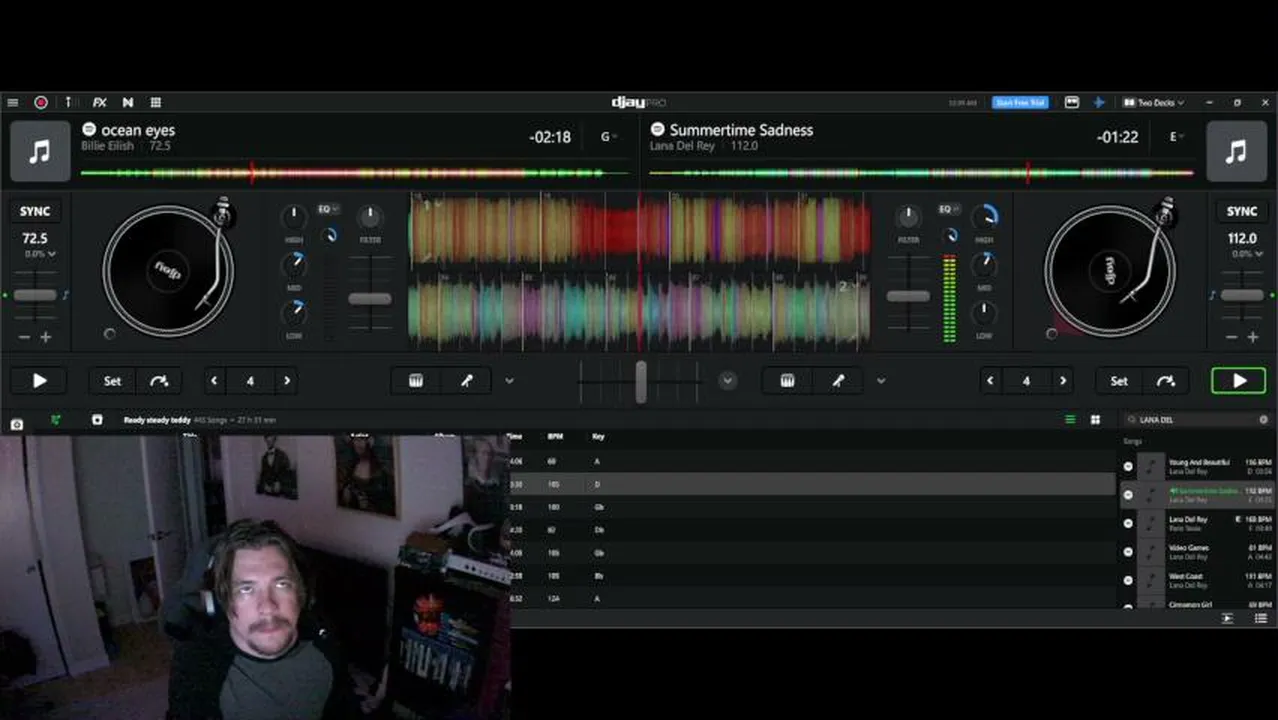Screen dimensions: 1278x720
Task: Click the metronome tap icon in top toolbar
Action: click(69, 102)
